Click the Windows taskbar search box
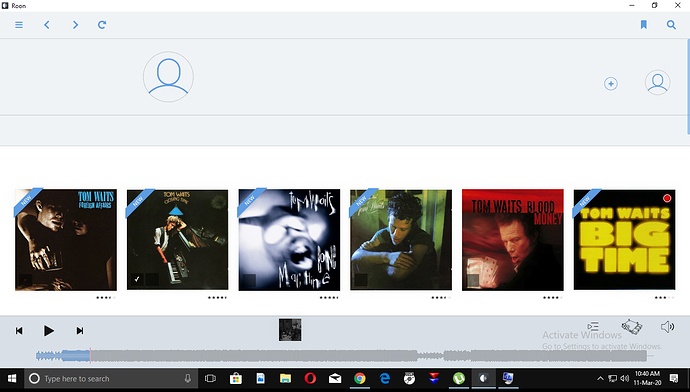Viewport: 690px width, 392px height. coord(110,378)
